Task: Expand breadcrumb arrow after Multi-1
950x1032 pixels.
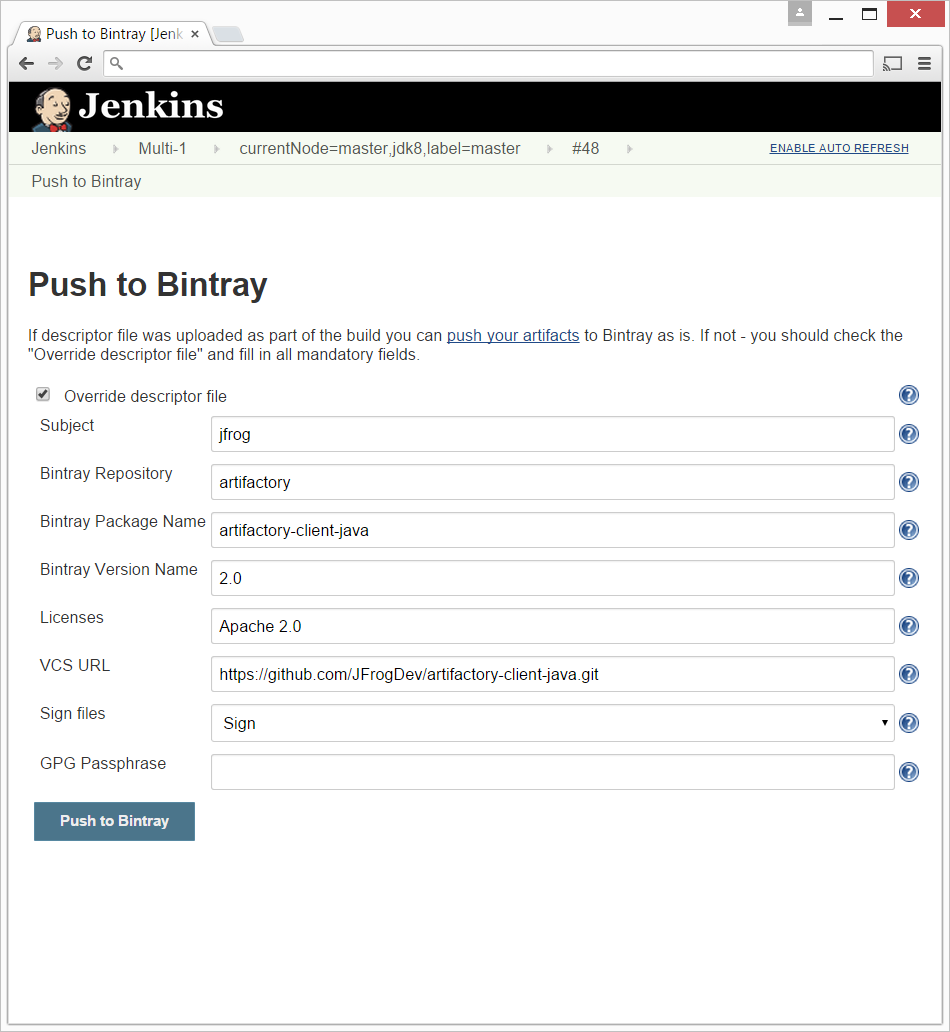Action: point(213,149)
